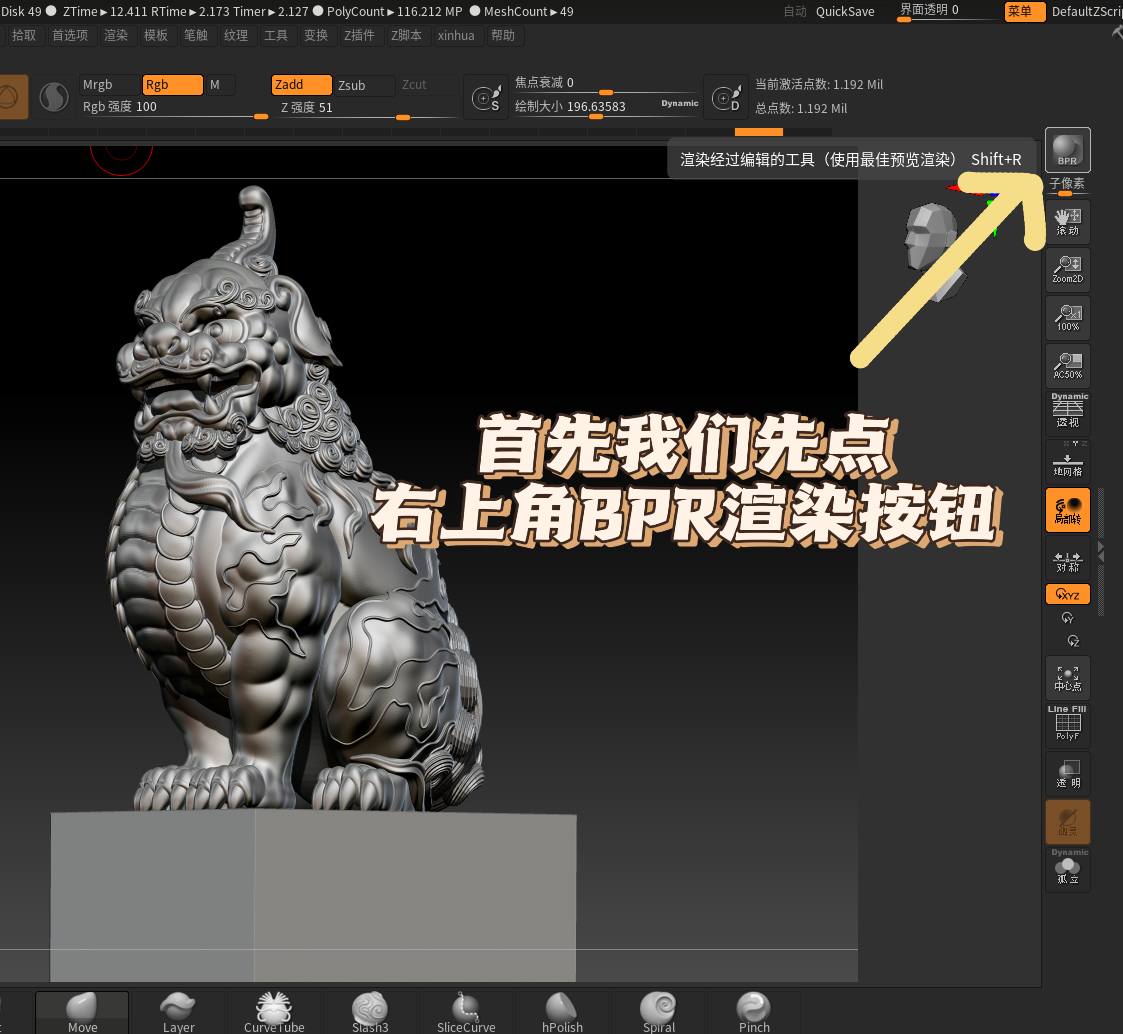Toggle the 地网格 floor grid
This screenshot has height=1034, width=1123.
point(1067,461)
